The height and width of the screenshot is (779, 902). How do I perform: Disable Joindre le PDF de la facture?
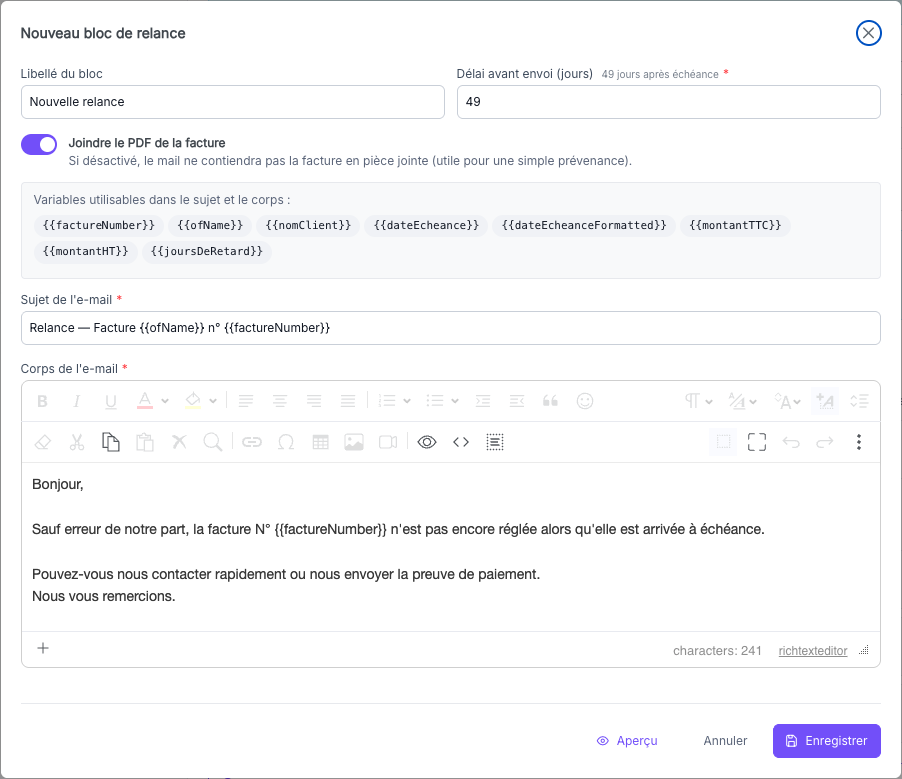(39, 144)
